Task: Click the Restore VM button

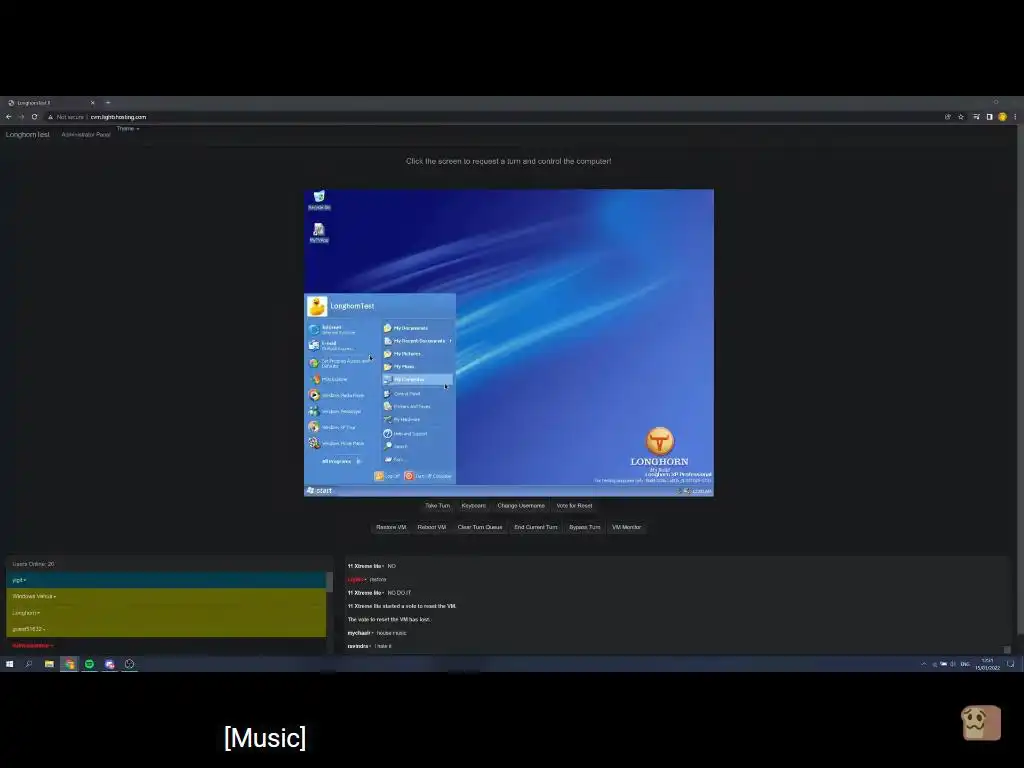Action: 391,527
